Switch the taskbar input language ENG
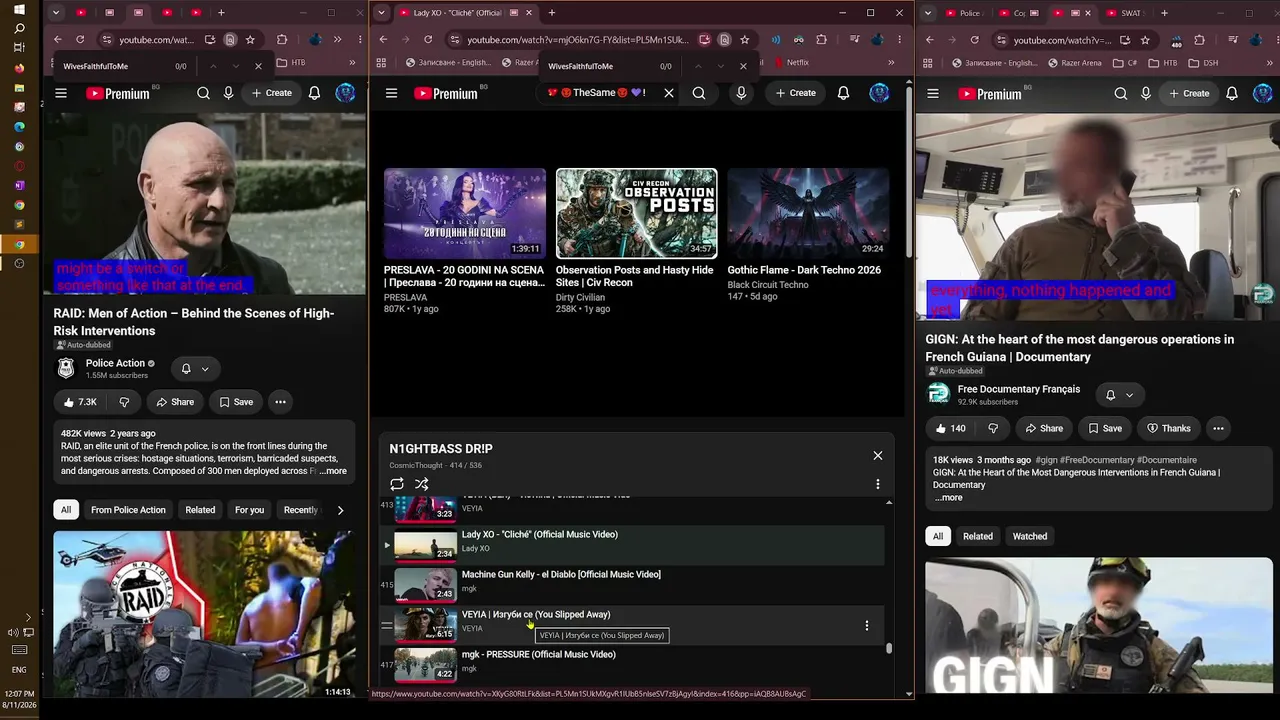This screenshot has height=720, width=1280. click(x=19, y=670)
